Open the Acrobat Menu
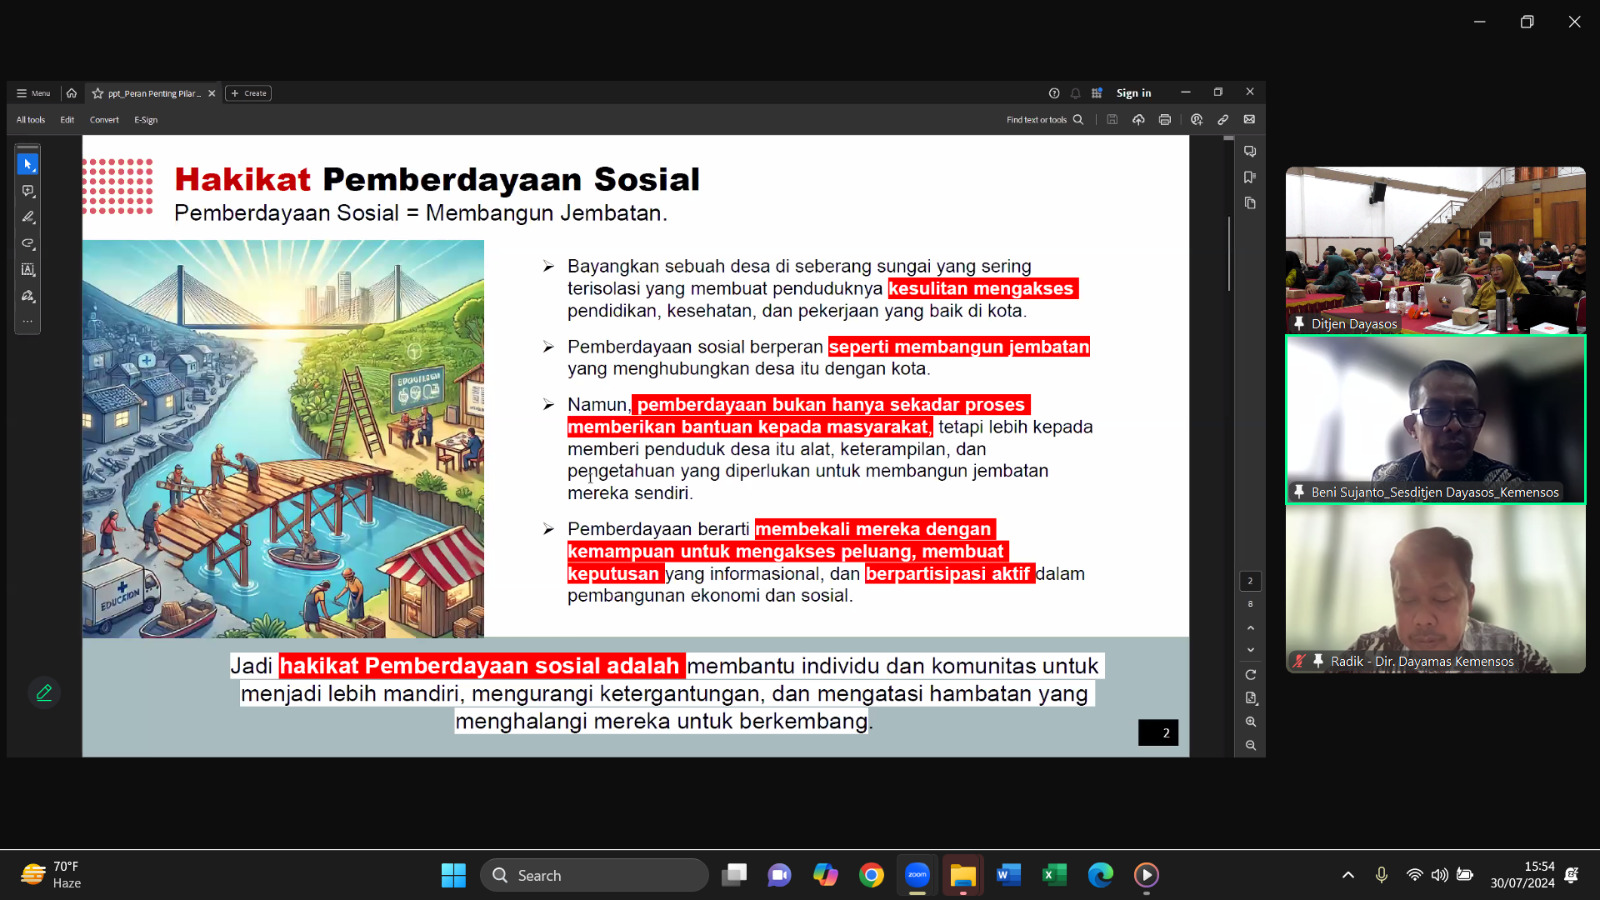Viewport: 1600px width, 900px height. click(x=33, y=93)
